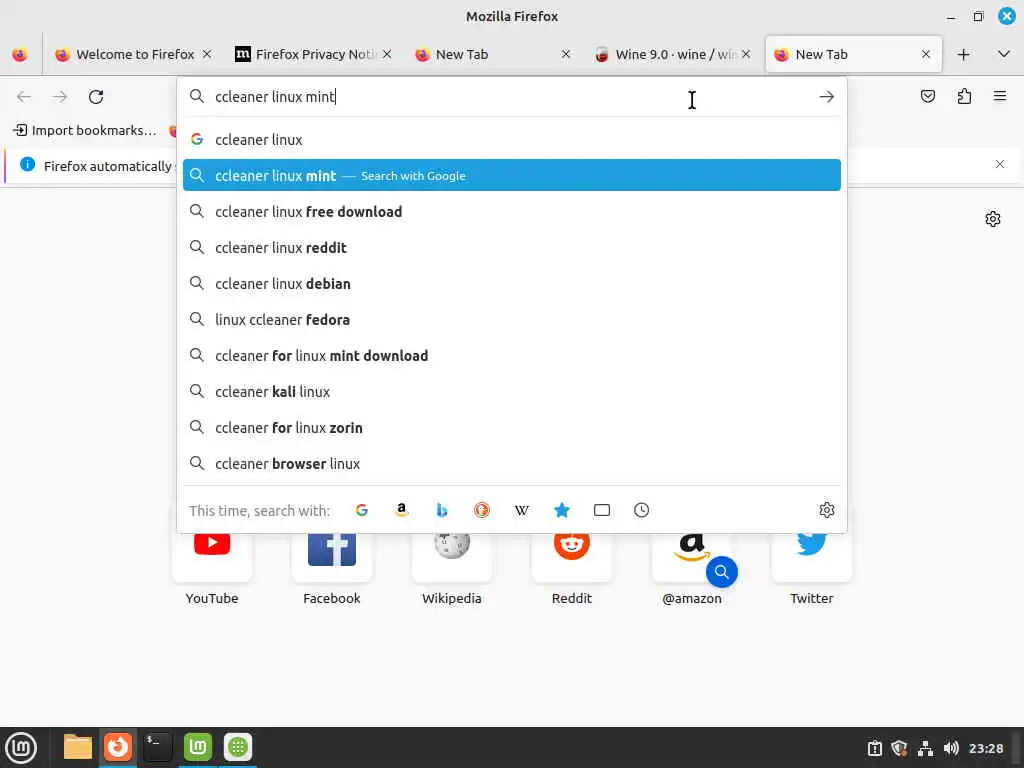Close the Firefox Privacy Notice tab
Screen dimensions: 1024x768
pyautogui.click(x=387, y=54)
